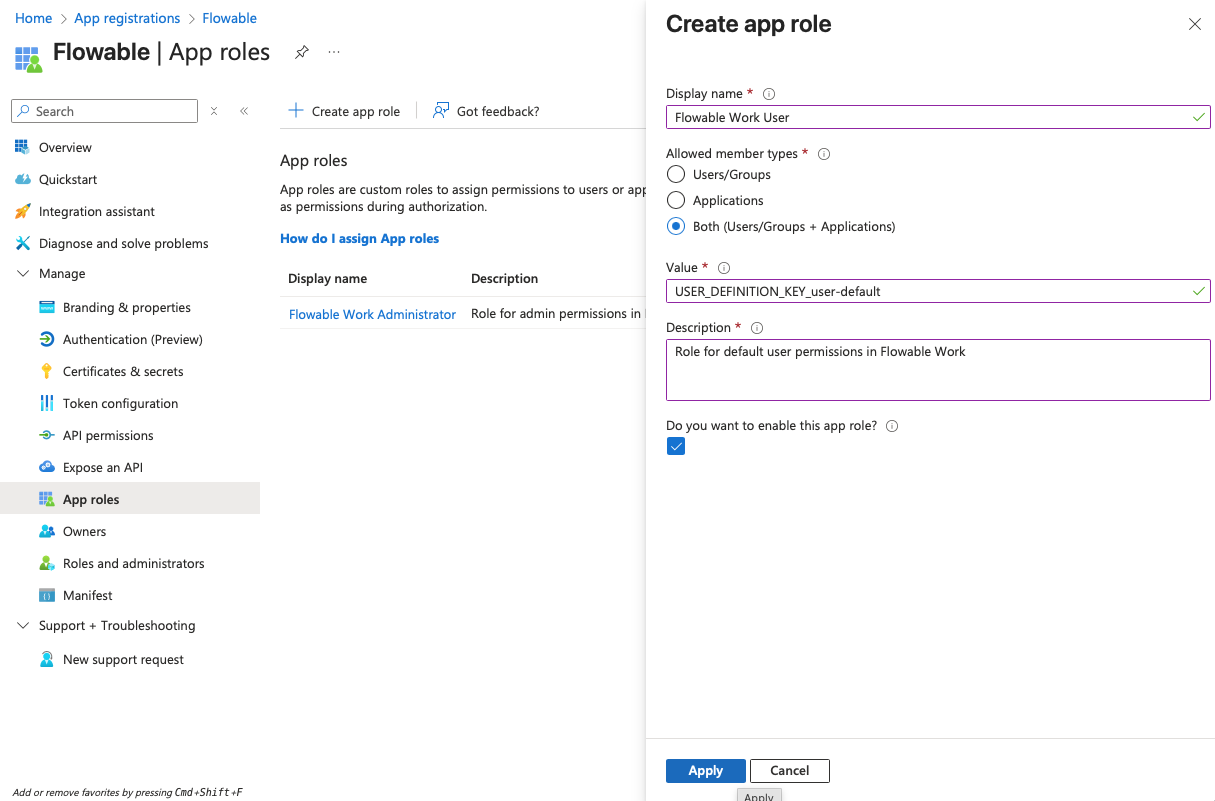The image size is (1215, 801).
Task: Click the enable app role info icon
Action: point(892,426)
